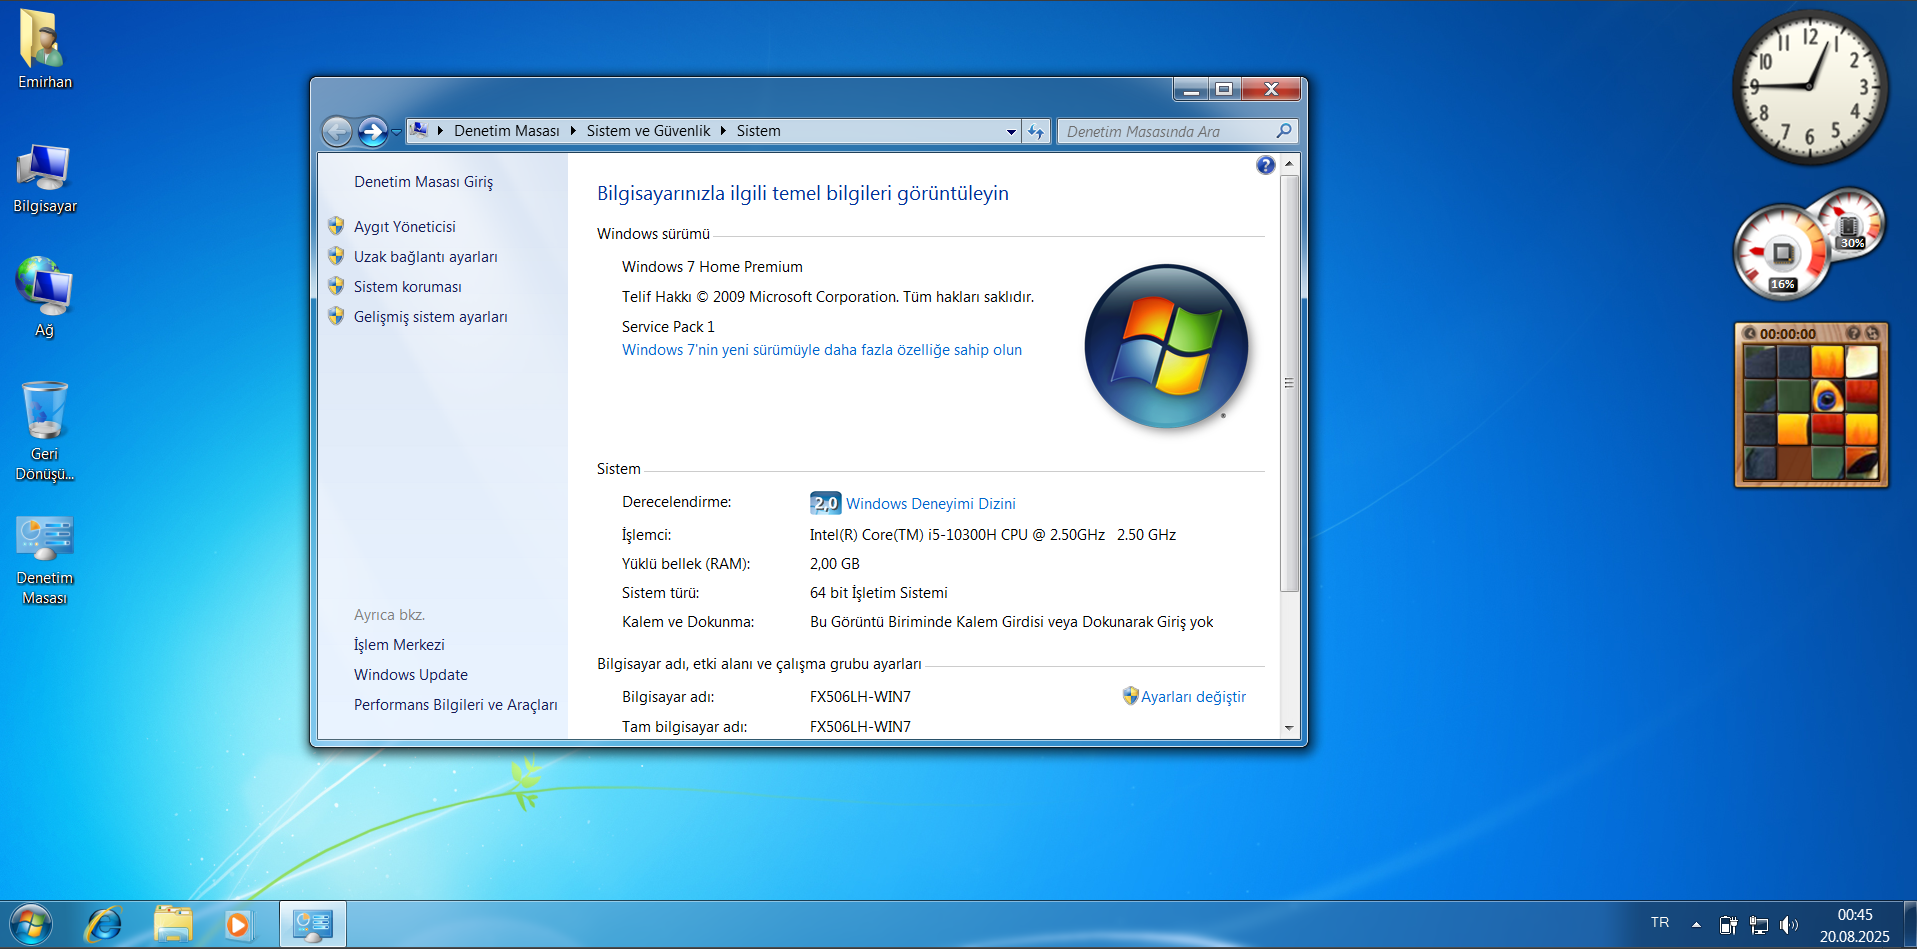
Task: Show hidden tray icons arrow
Action: 1696,925
